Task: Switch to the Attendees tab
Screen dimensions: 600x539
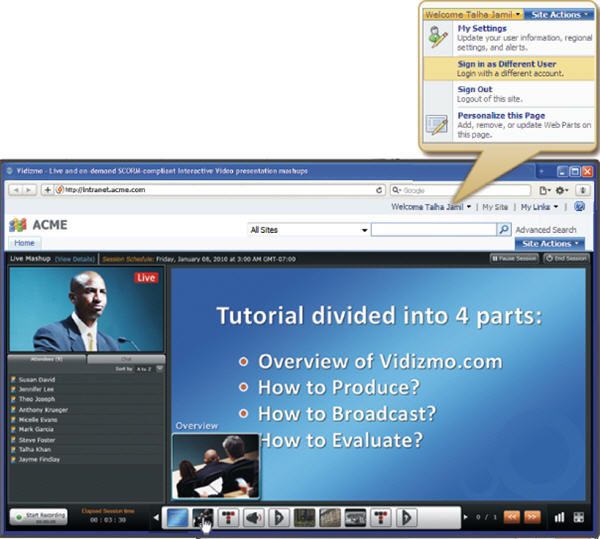Action: [47, 359]
